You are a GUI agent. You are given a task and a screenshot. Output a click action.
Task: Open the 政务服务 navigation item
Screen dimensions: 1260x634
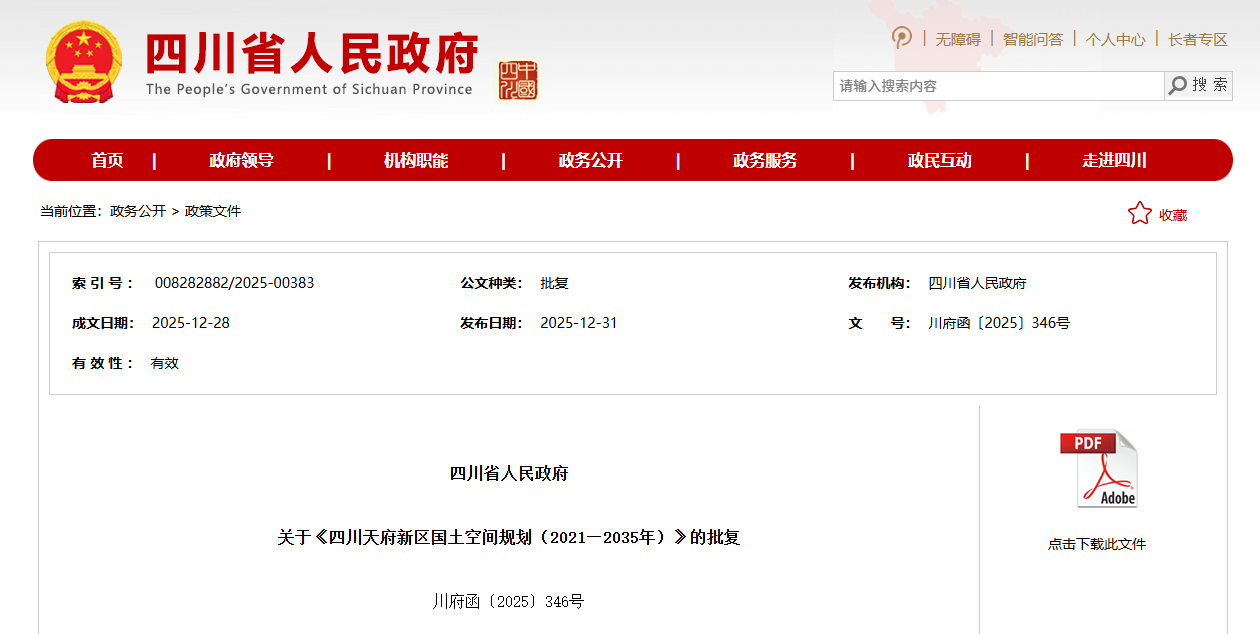coord(765,161)
